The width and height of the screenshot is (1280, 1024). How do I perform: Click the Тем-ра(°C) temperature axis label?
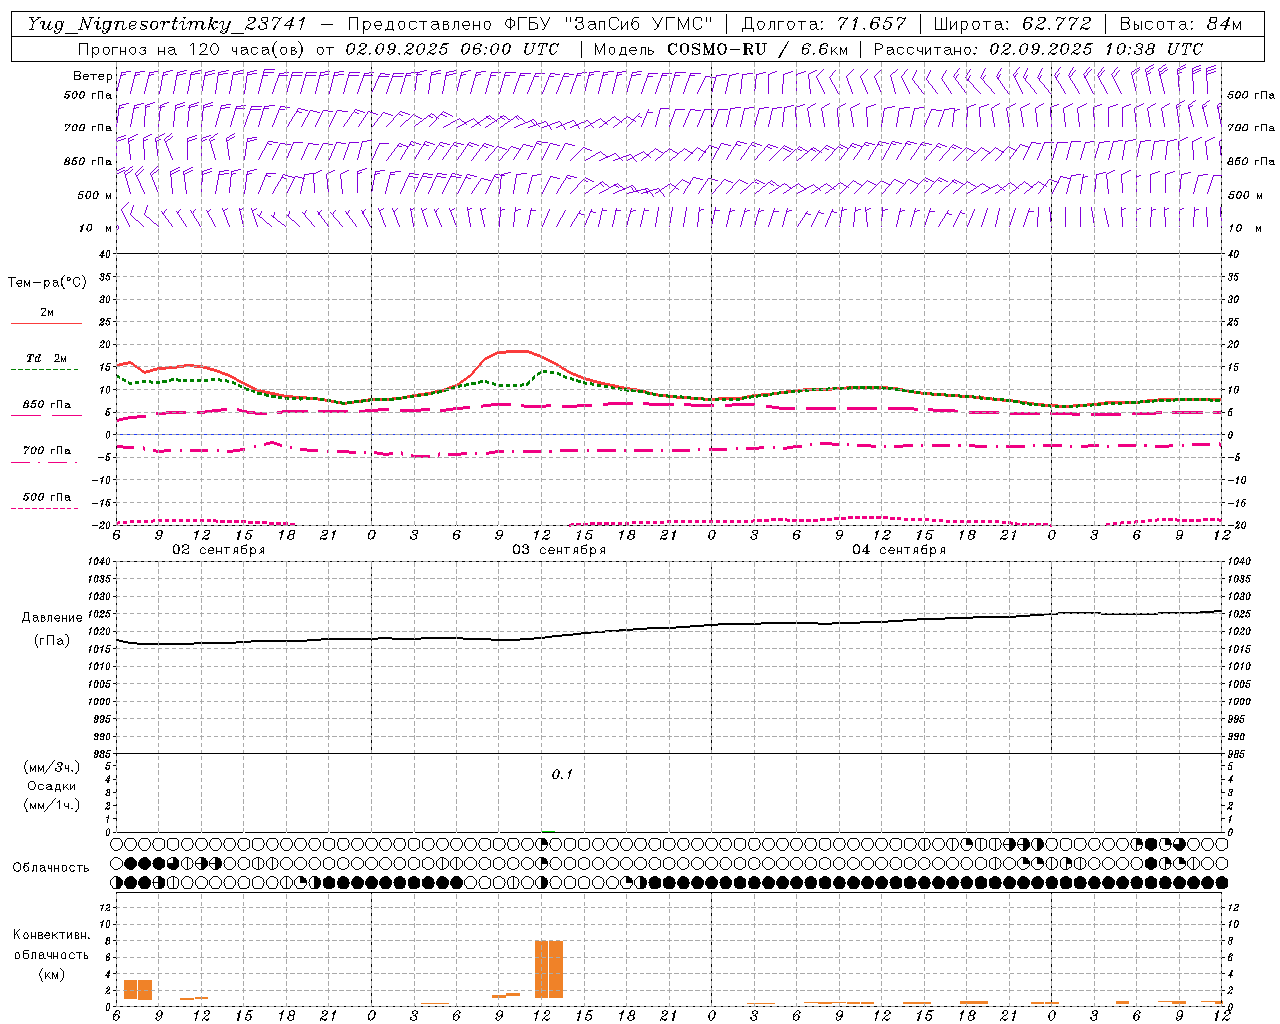coord(47,283)
